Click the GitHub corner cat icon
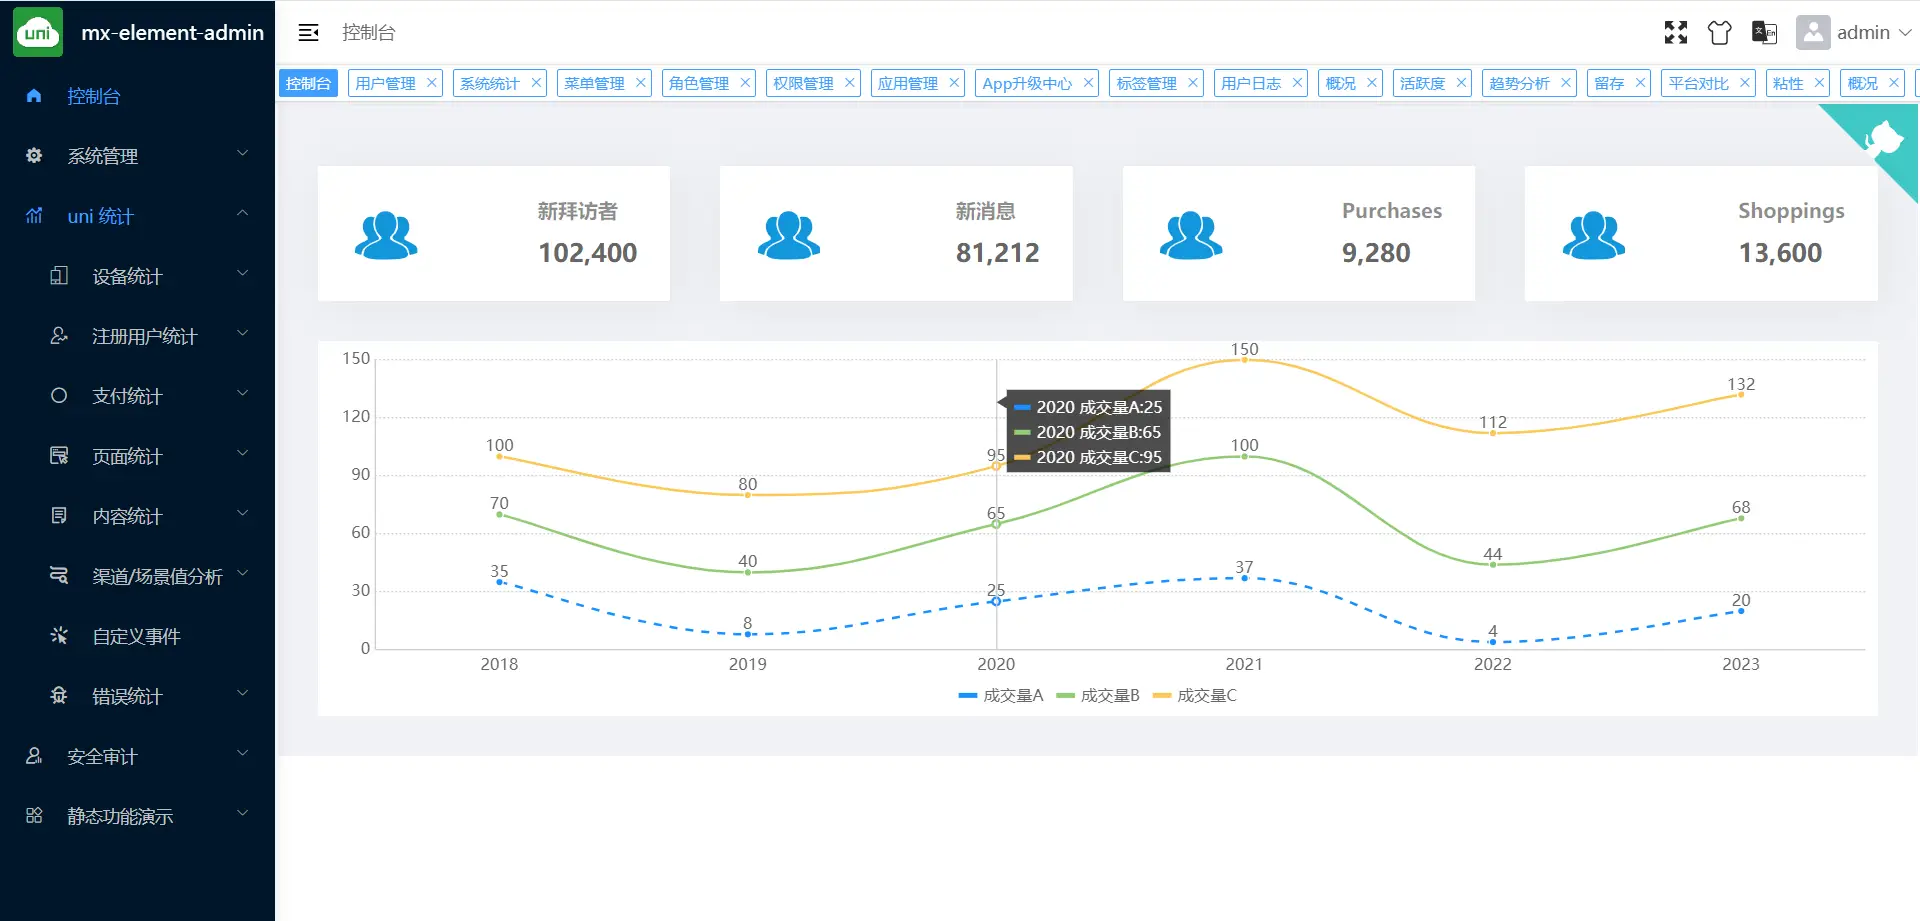 click(x=1883, y=138)
